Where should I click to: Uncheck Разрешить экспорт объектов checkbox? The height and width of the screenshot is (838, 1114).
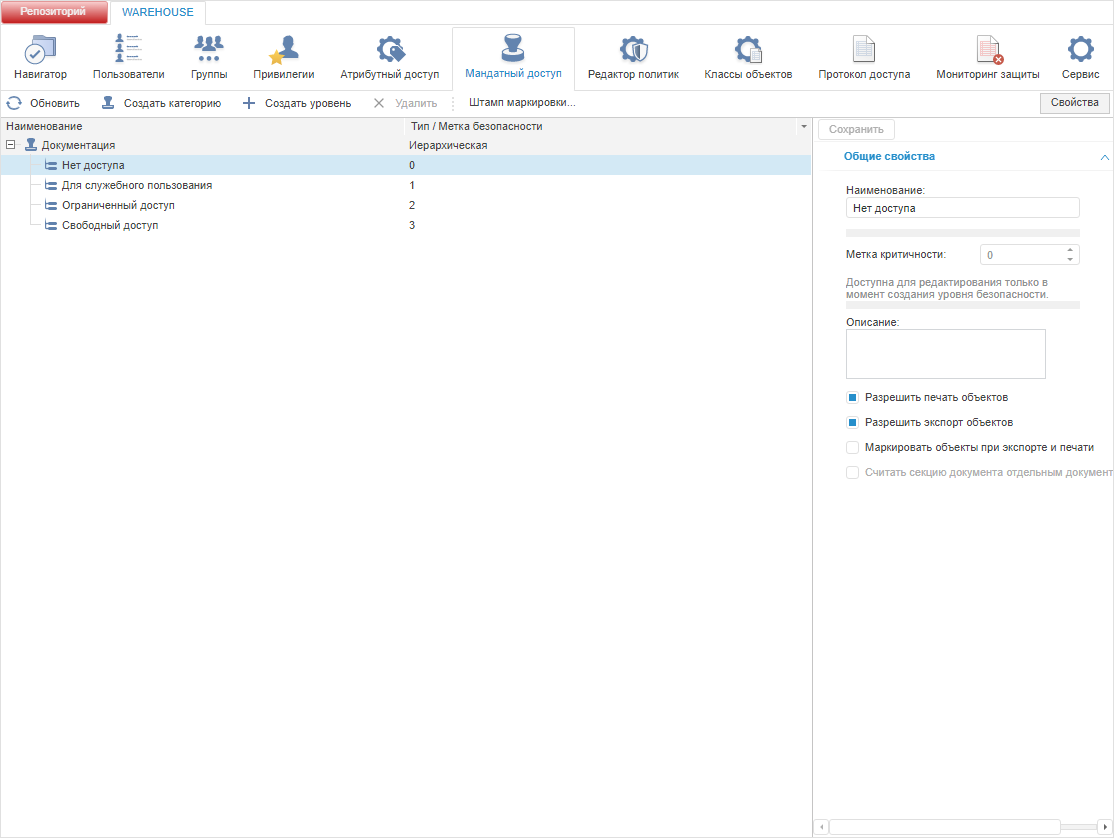pyautogui.click(x=853, y=423)
